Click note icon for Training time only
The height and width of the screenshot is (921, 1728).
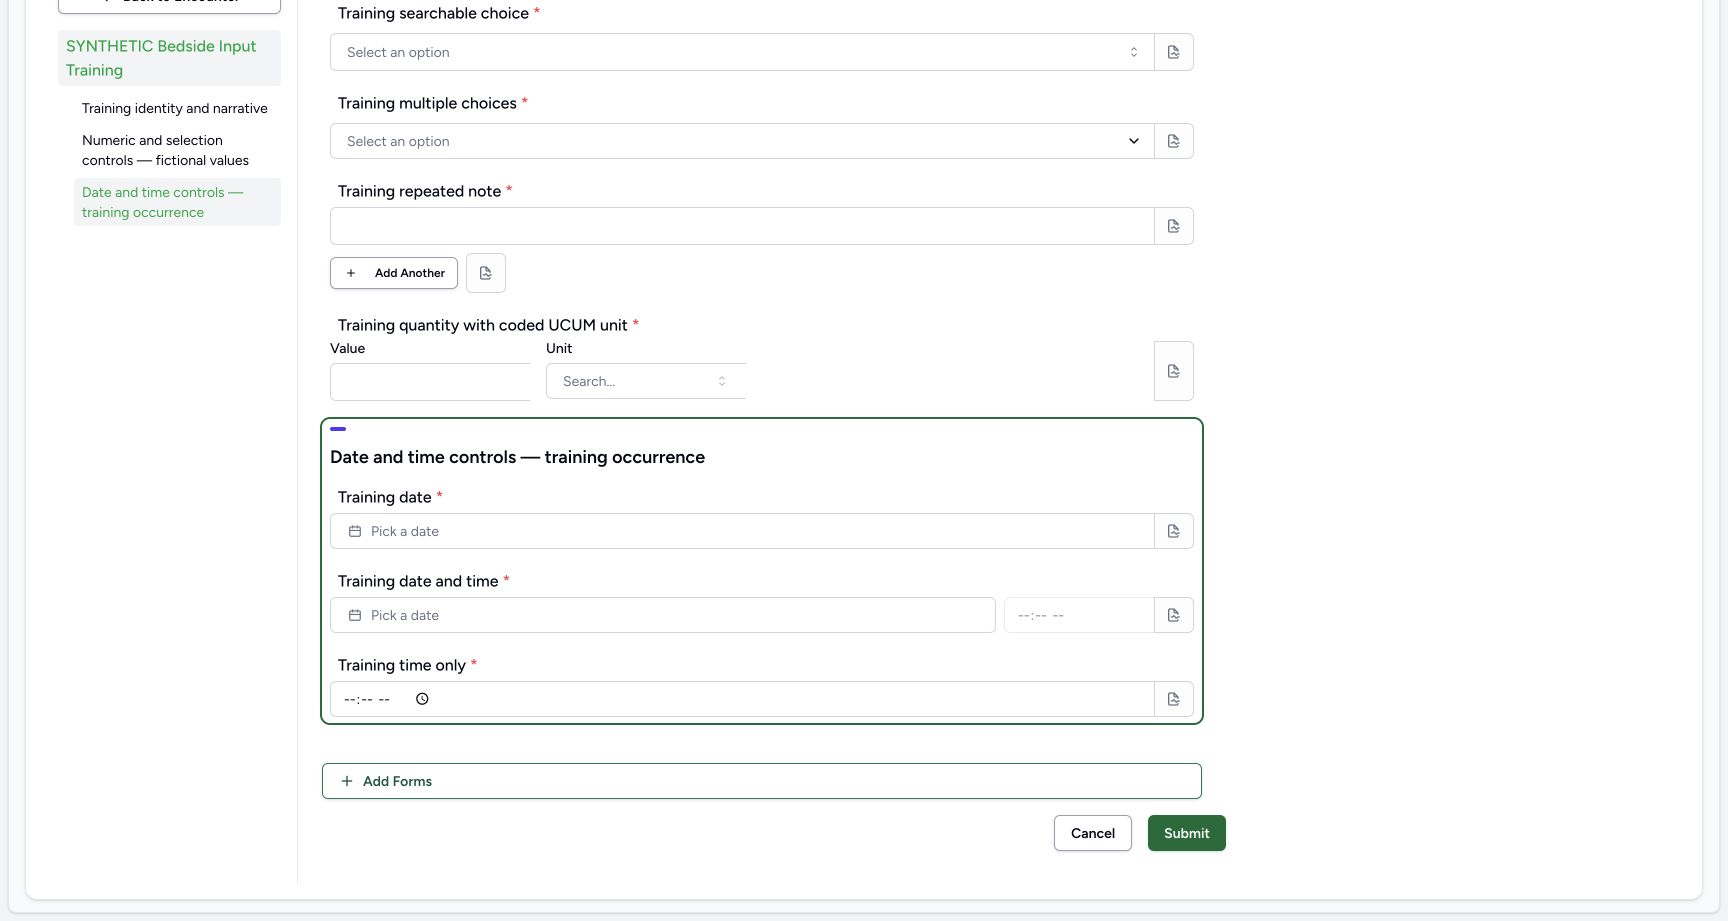pos(1173,699)
